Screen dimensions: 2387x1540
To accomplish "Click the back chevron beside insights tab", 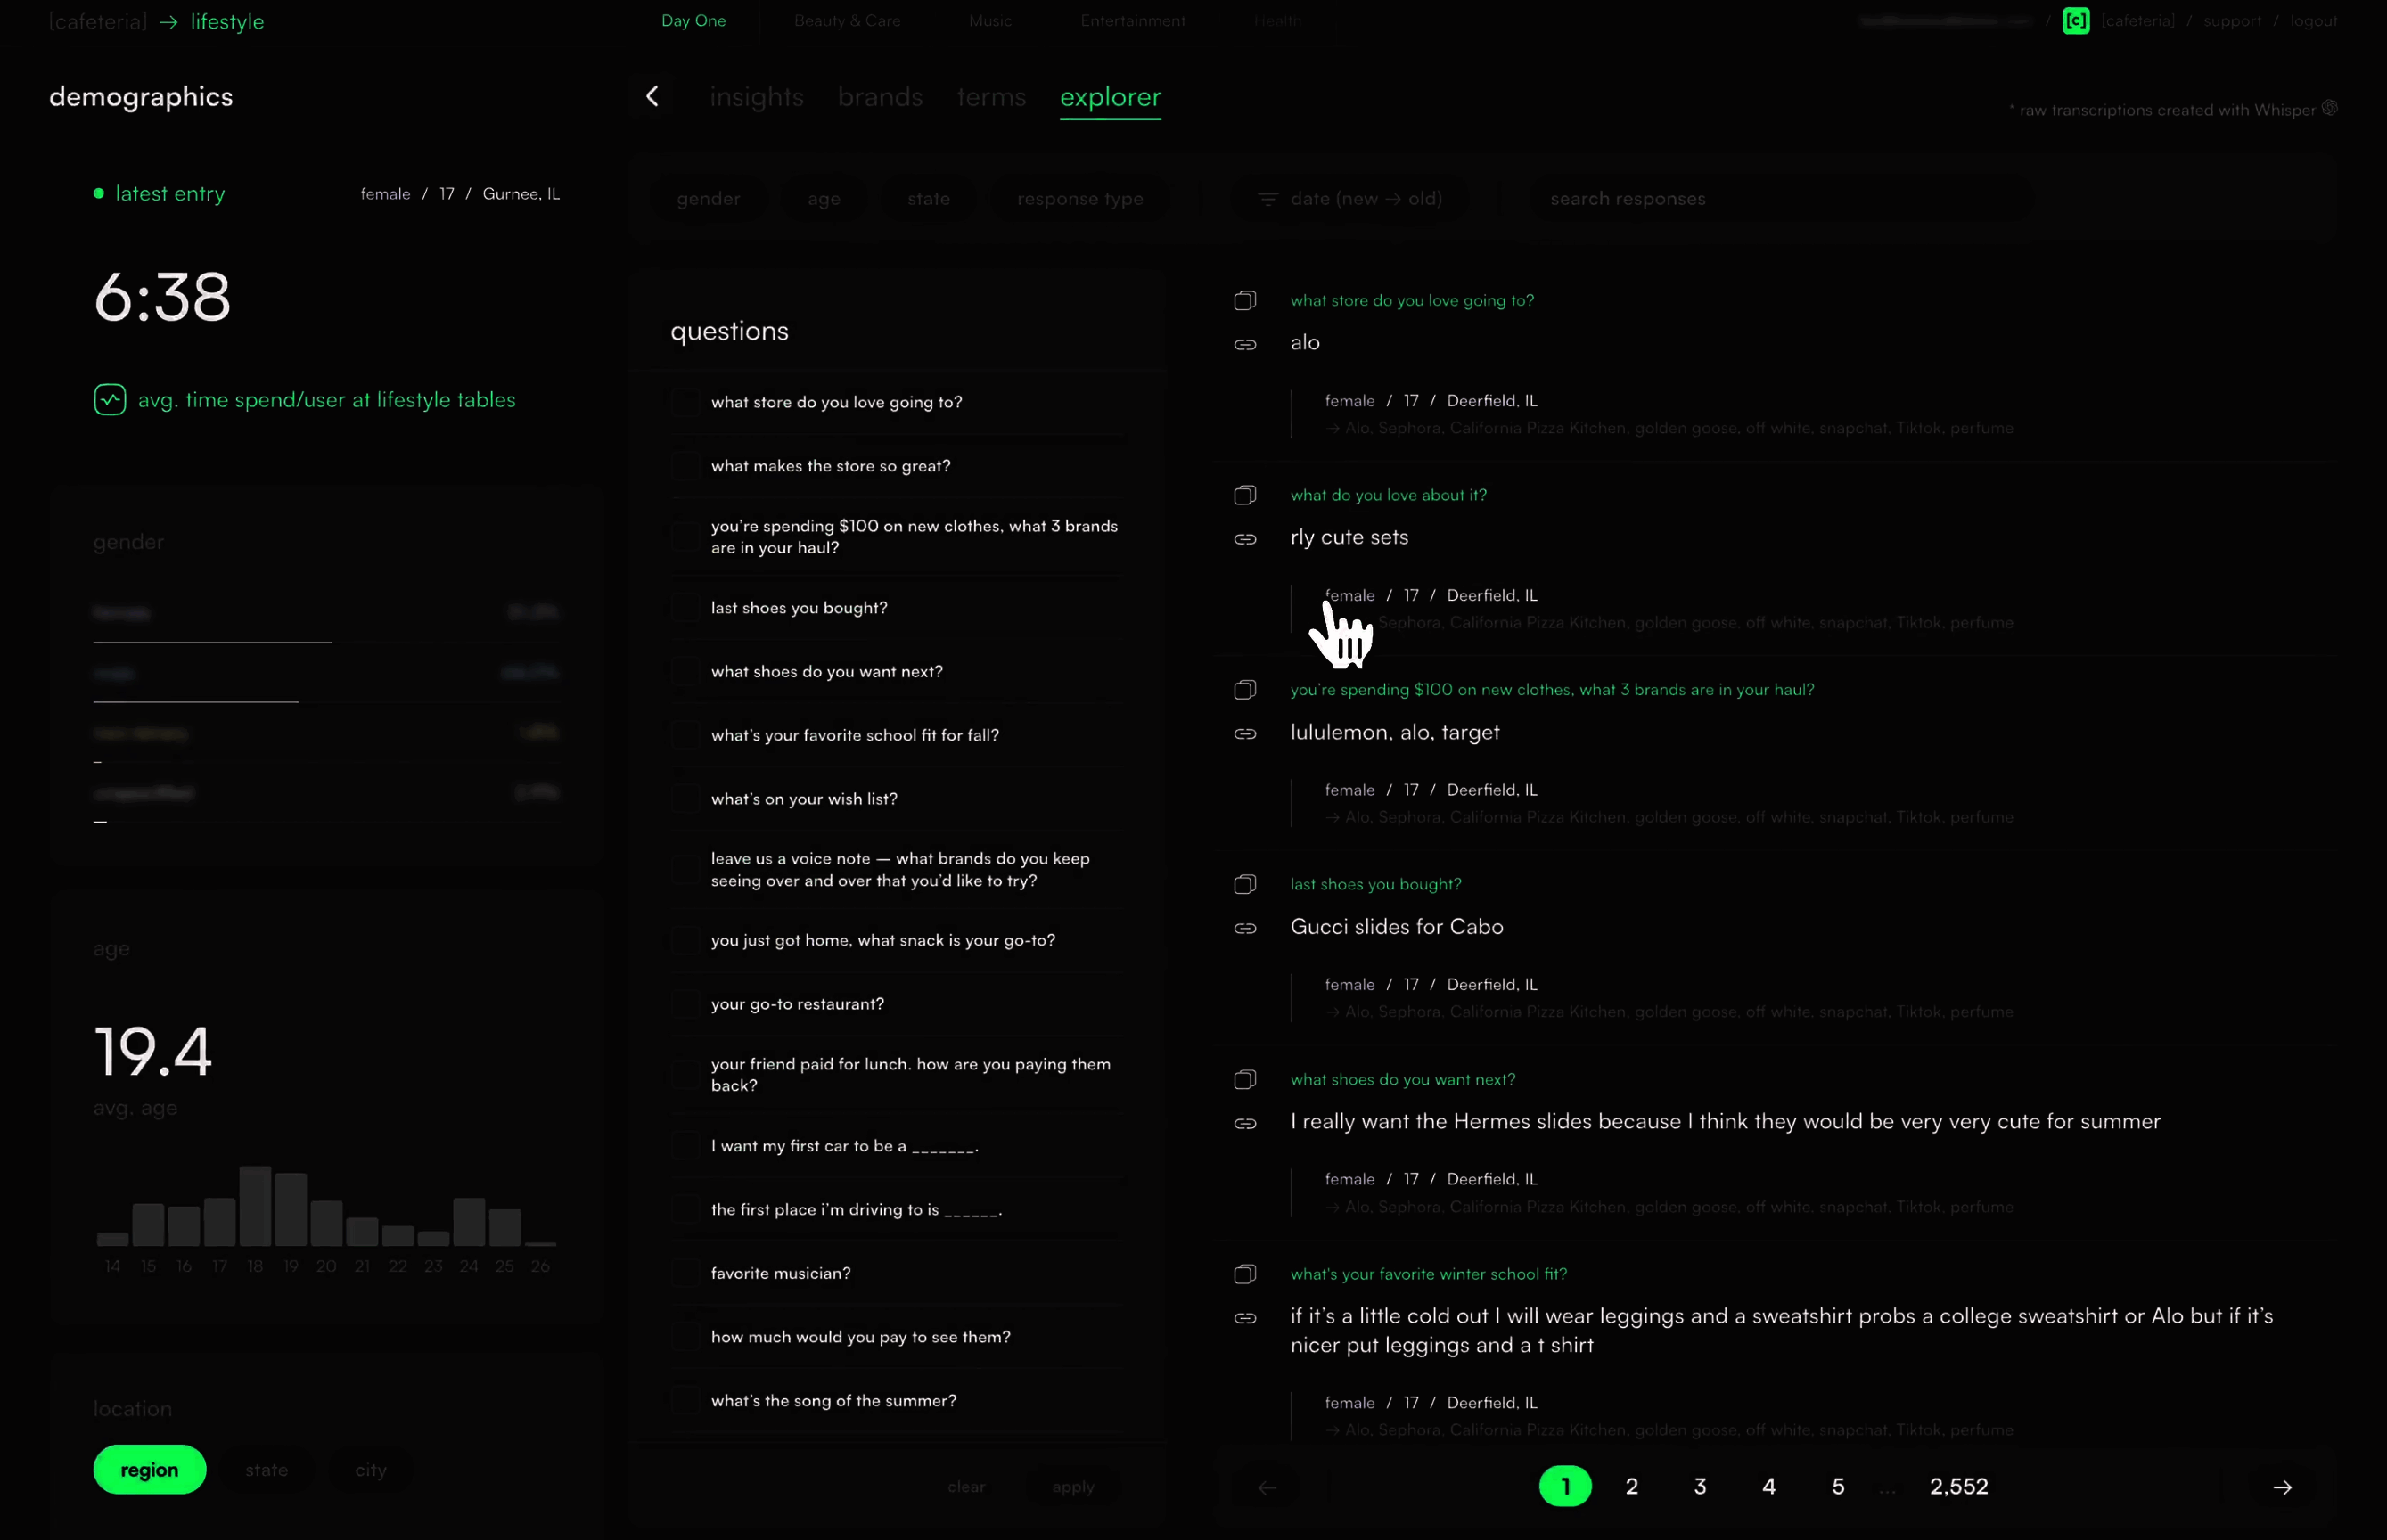I will click(652, 96).
